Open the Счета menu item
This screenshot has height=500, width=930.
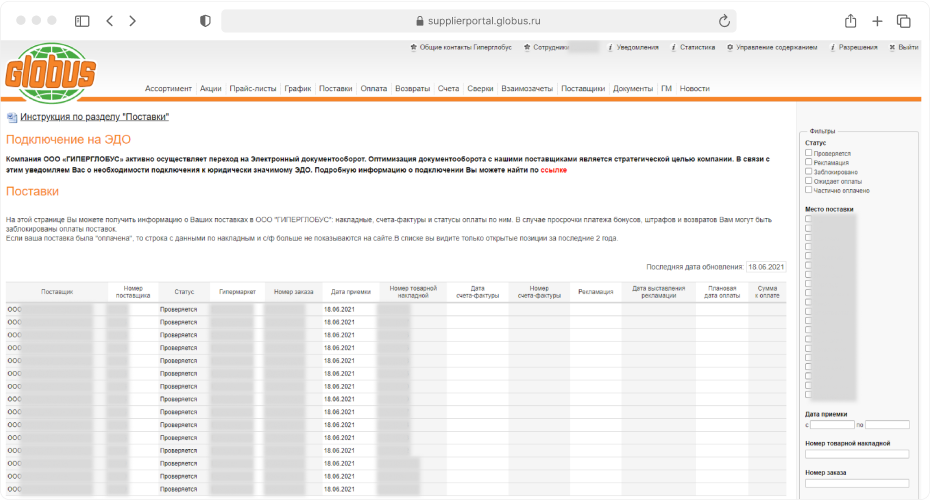[448, 88]
